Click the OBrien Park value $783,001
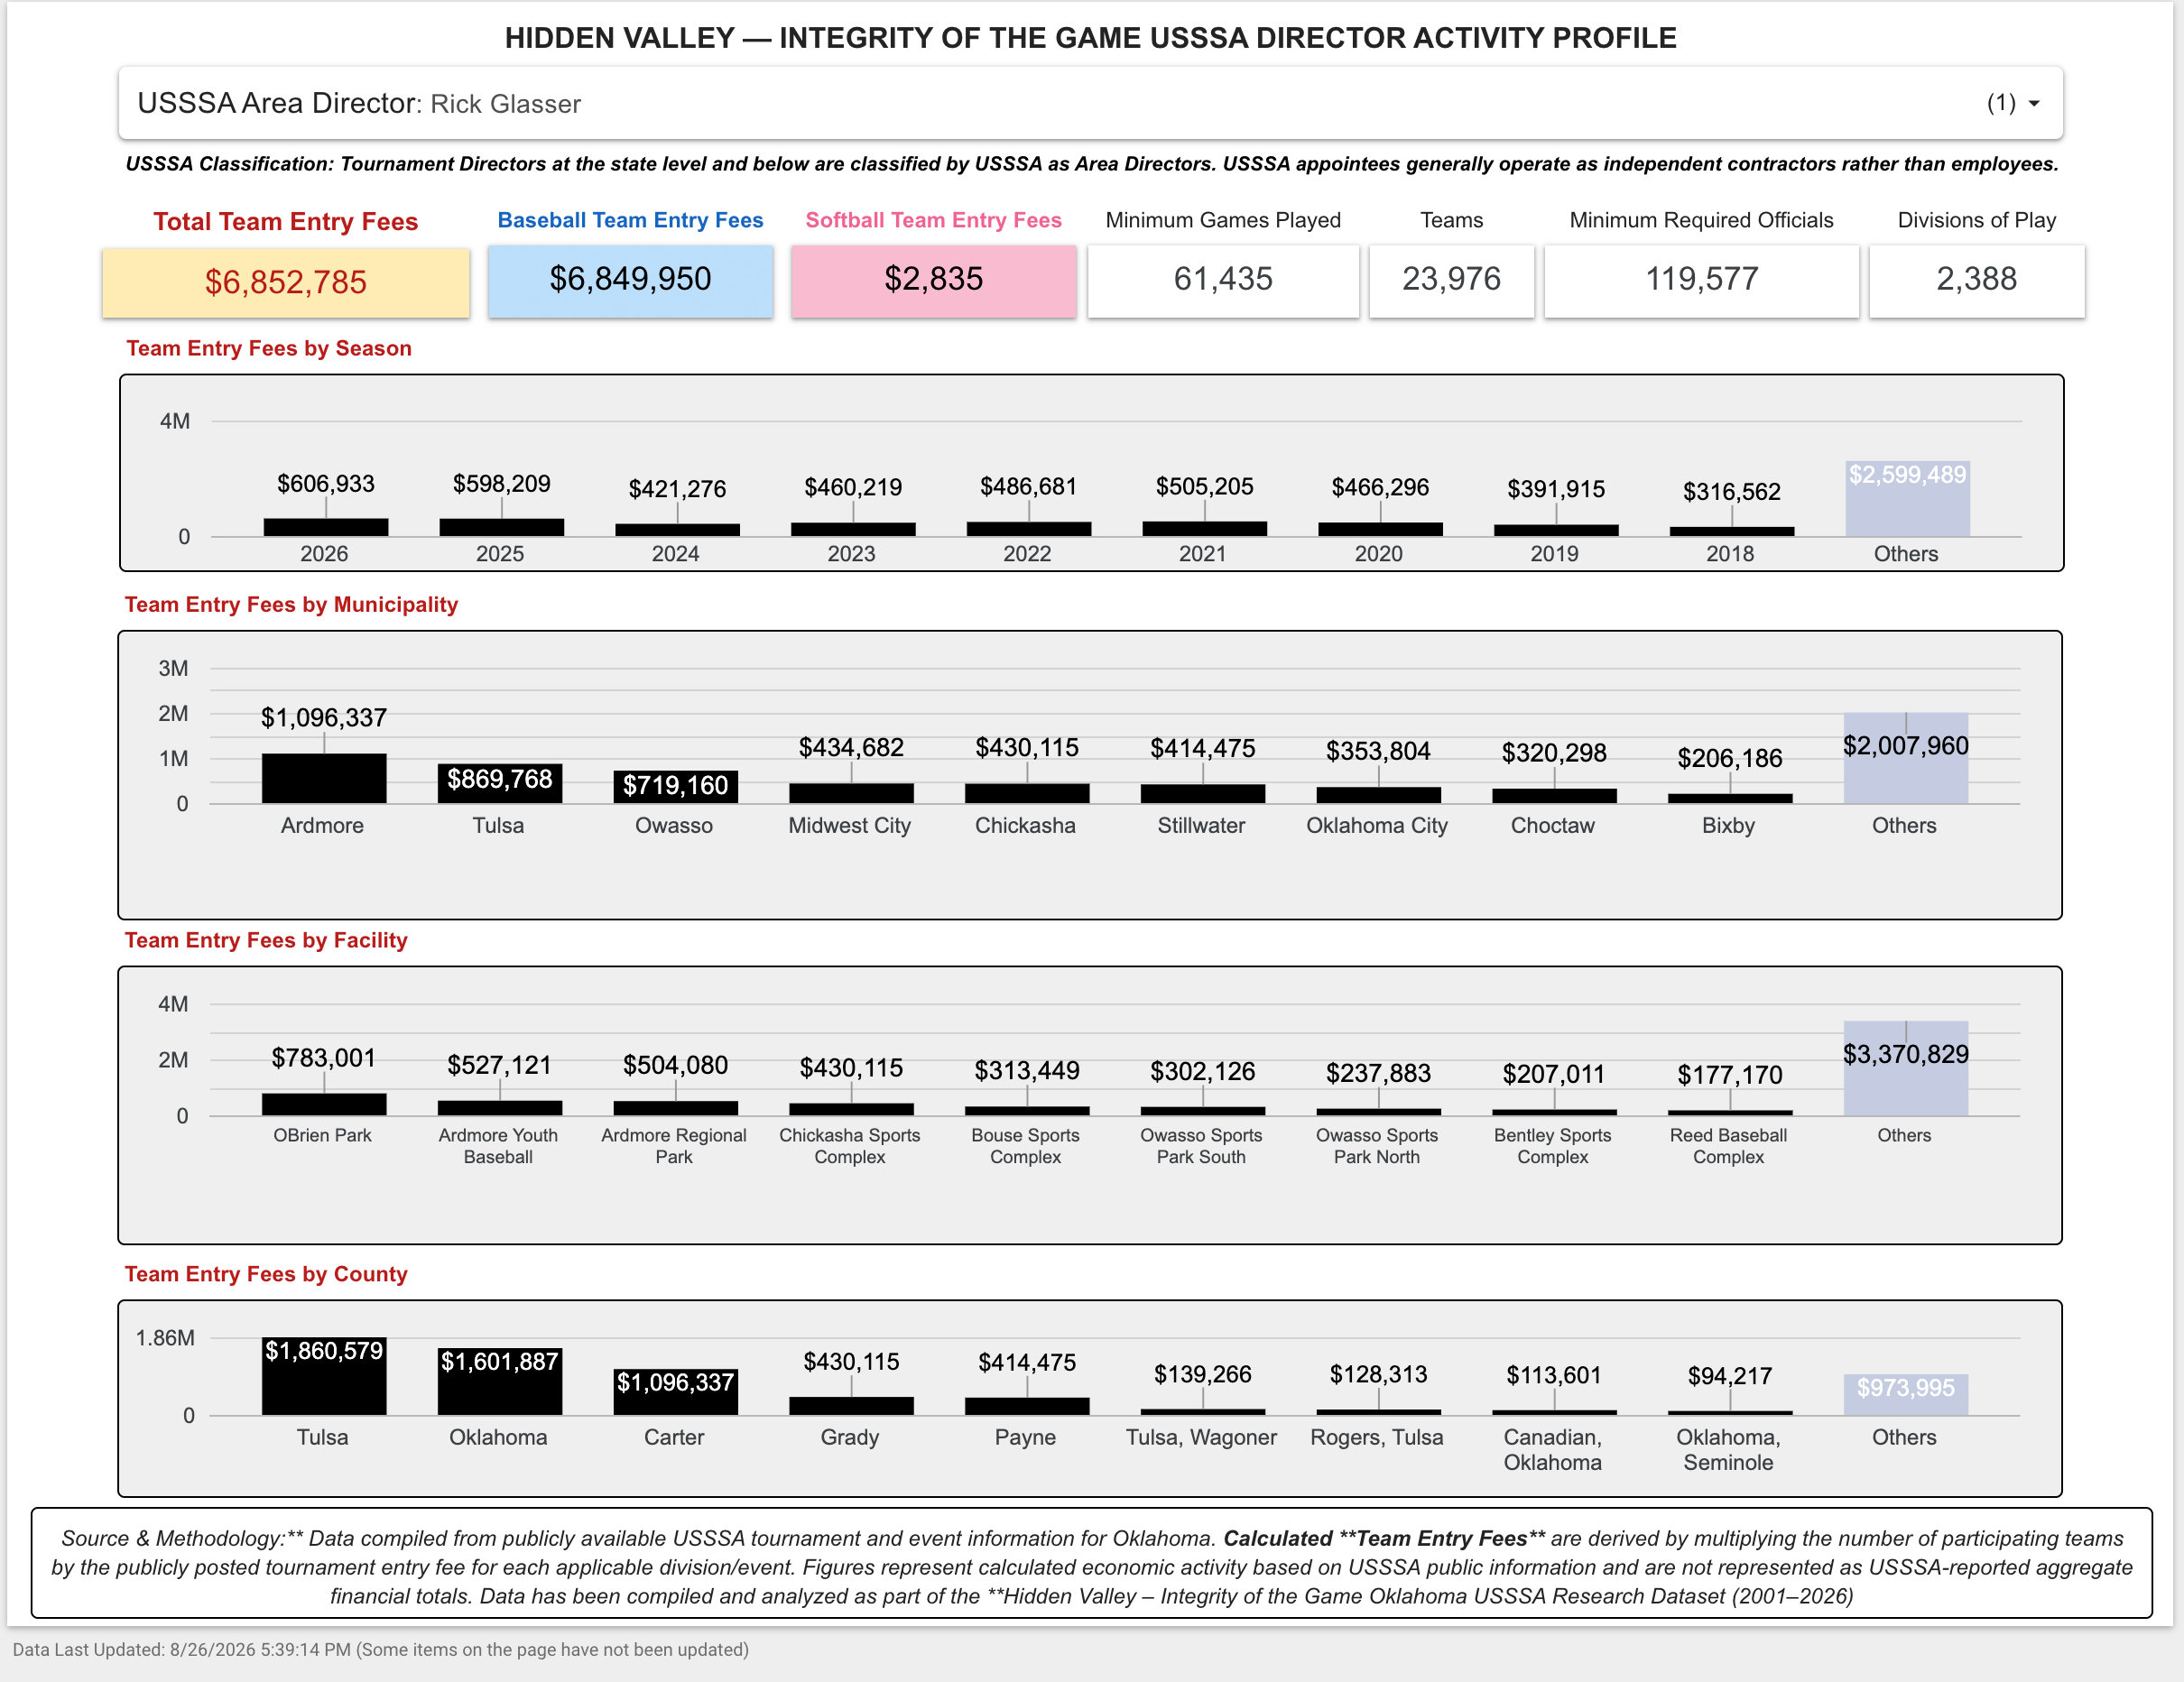The height and width of the screenshot is (1682, 2184). coord(324,1058)
